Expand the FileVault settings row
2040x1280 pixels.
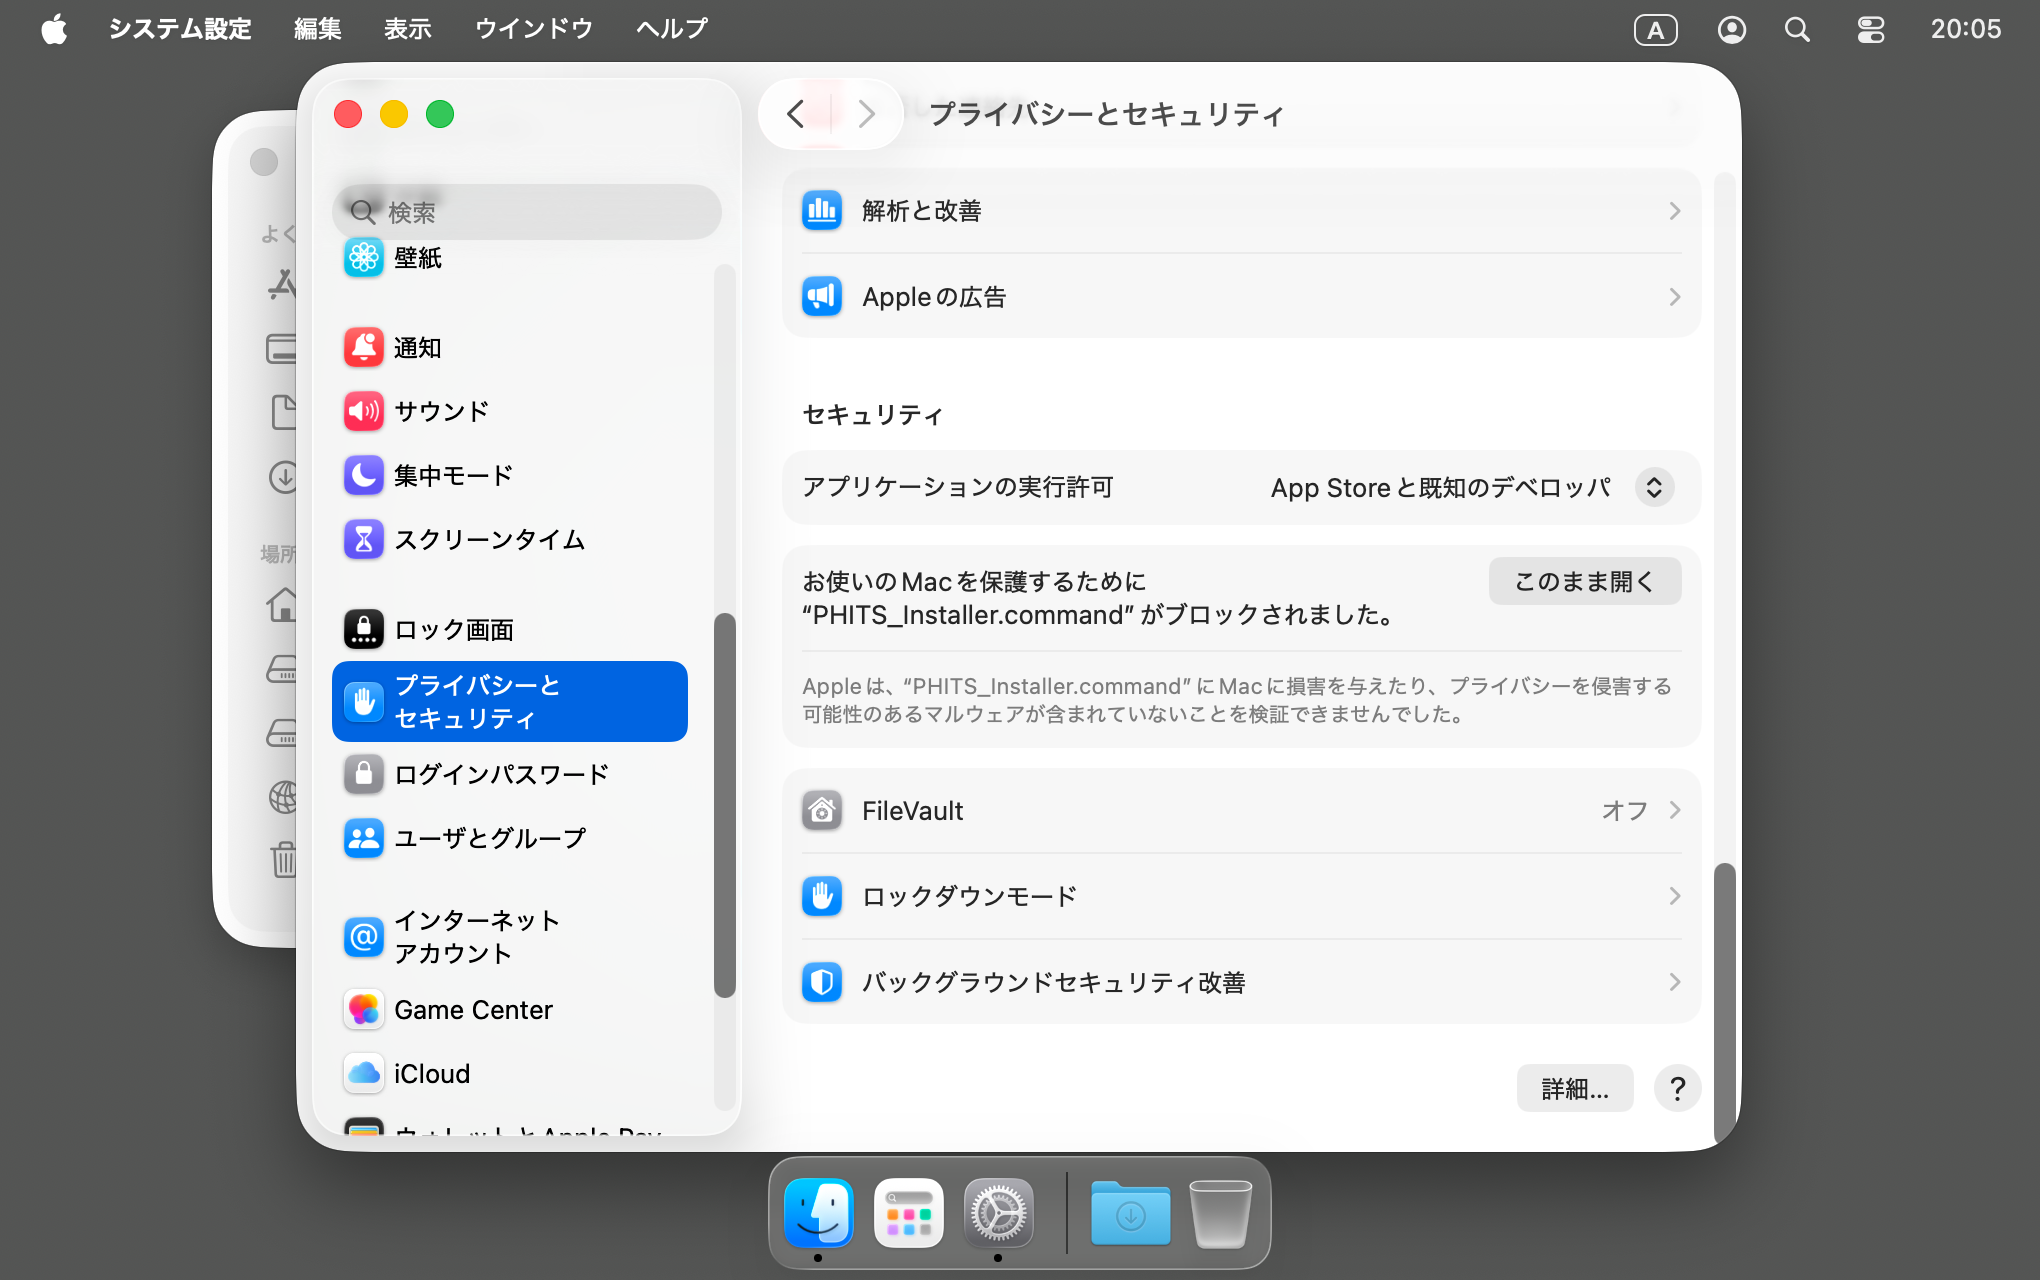pos(1240,811)
